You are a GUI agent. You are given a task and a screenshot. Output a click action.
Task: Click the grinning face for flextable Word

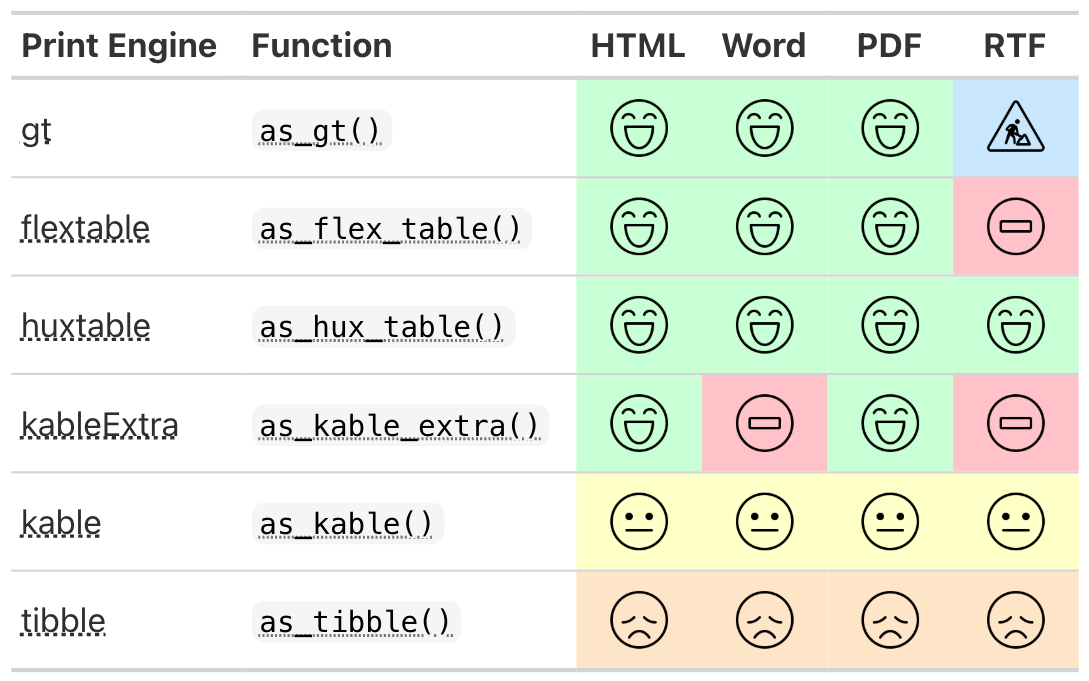click(764, 228)
